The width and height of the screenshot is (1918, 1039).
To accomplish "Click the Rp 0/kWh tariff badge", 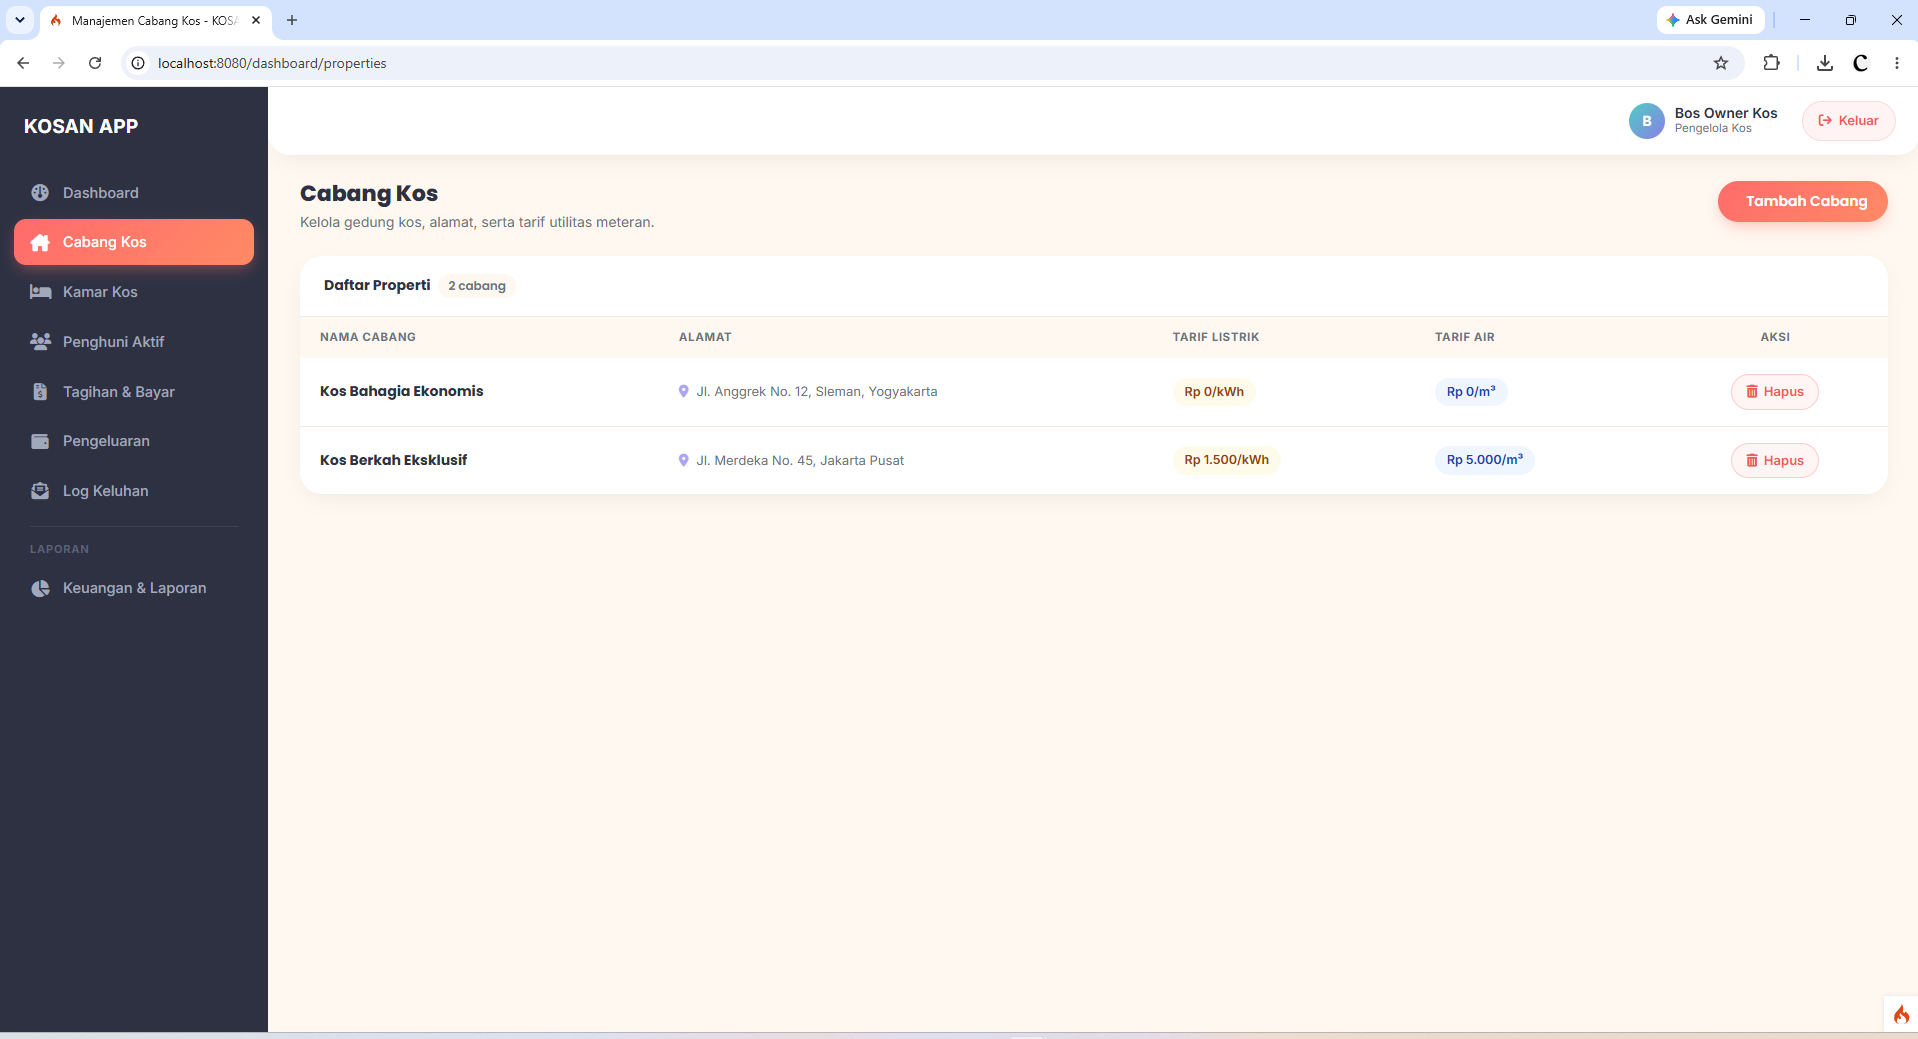I will tap(1214, 392).
